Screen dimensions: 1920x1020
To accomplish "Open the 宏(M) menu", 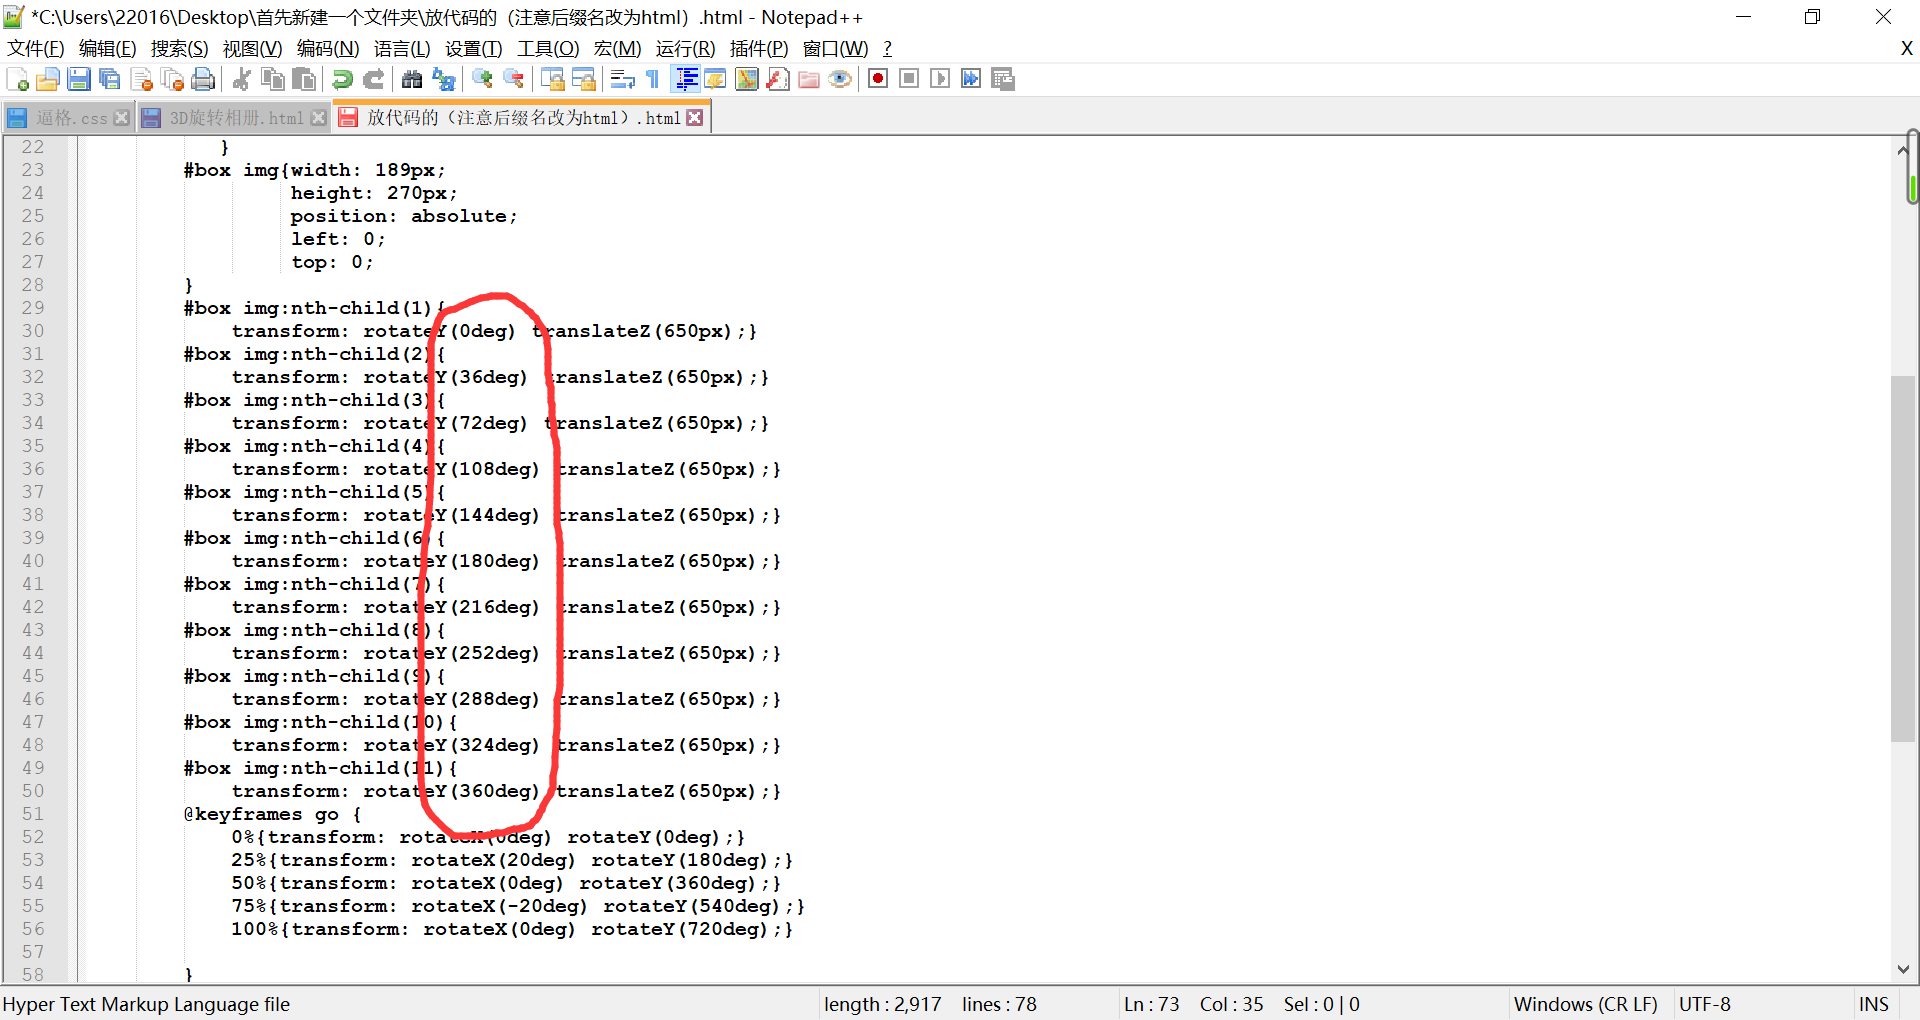I will coord(617,48).
